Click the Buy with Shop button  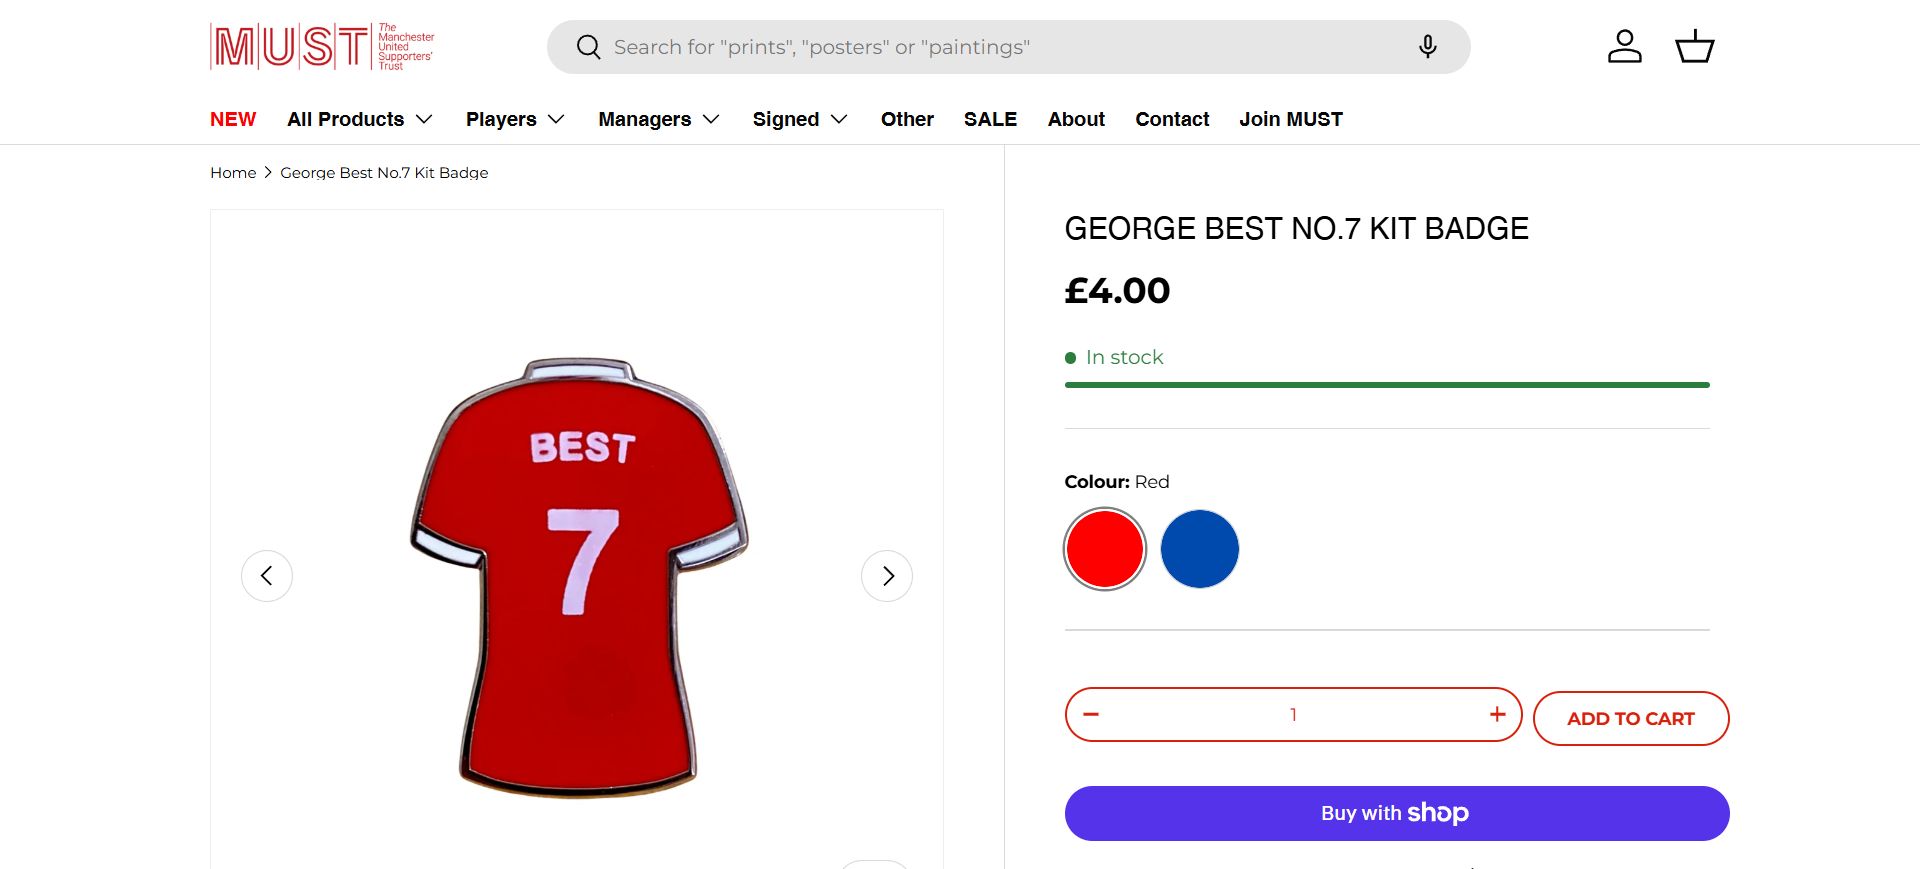coord(1396,813)
